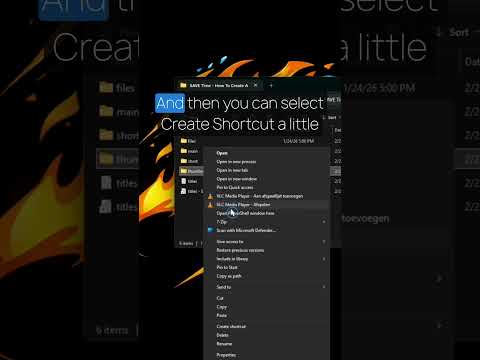Open 'Properties' from the context menu

[267, 355]
